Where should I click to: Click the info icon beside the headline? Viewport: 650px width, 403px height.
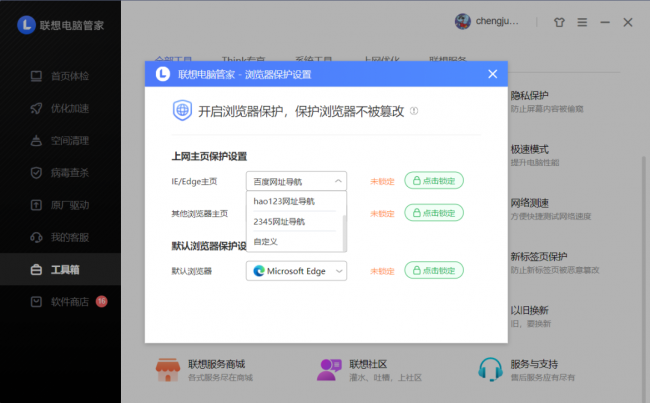pyautogui.click(x=414, y=111)
